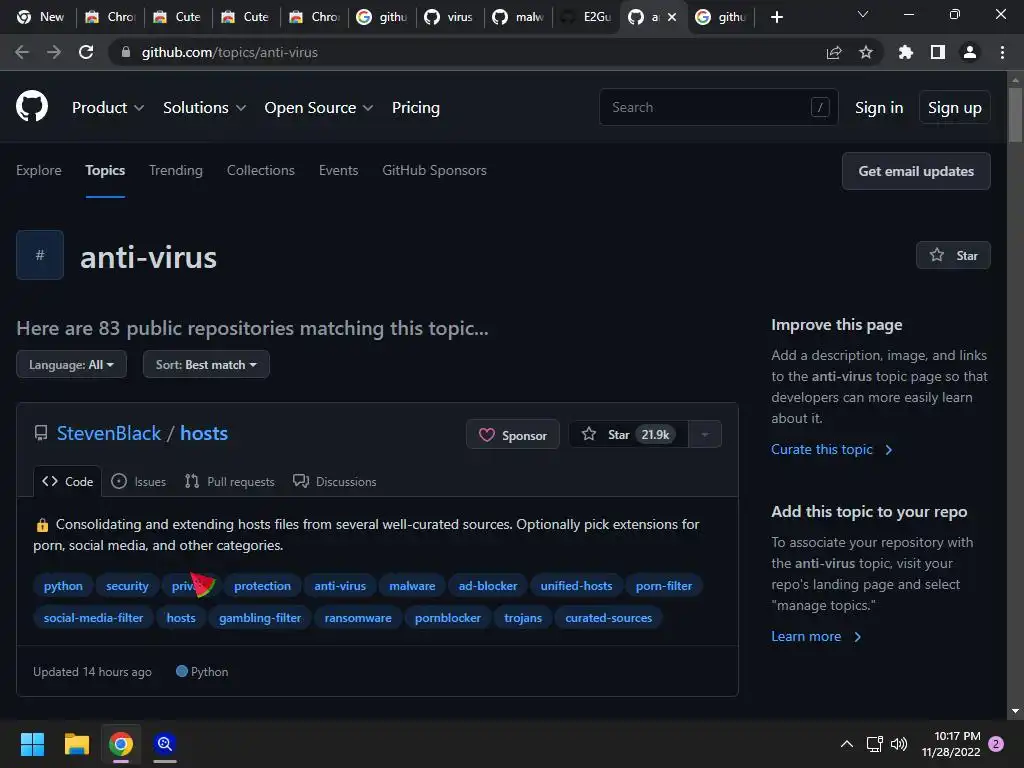Open the repo Issues tab
The width and height of the screenshot is (1024, 768).
point(138,481)
